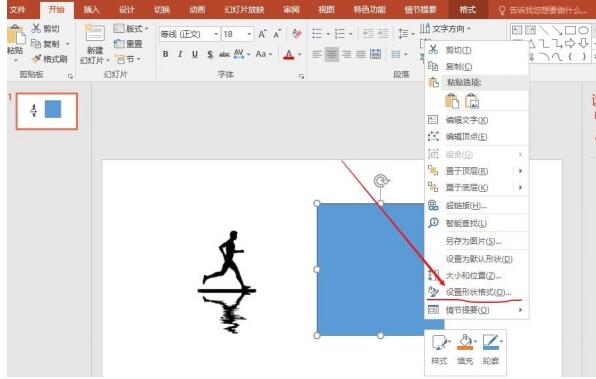Open shape Style (样式) mini toolbar button
Viewport: 596px width, 379px height.
tap(440, 349)
